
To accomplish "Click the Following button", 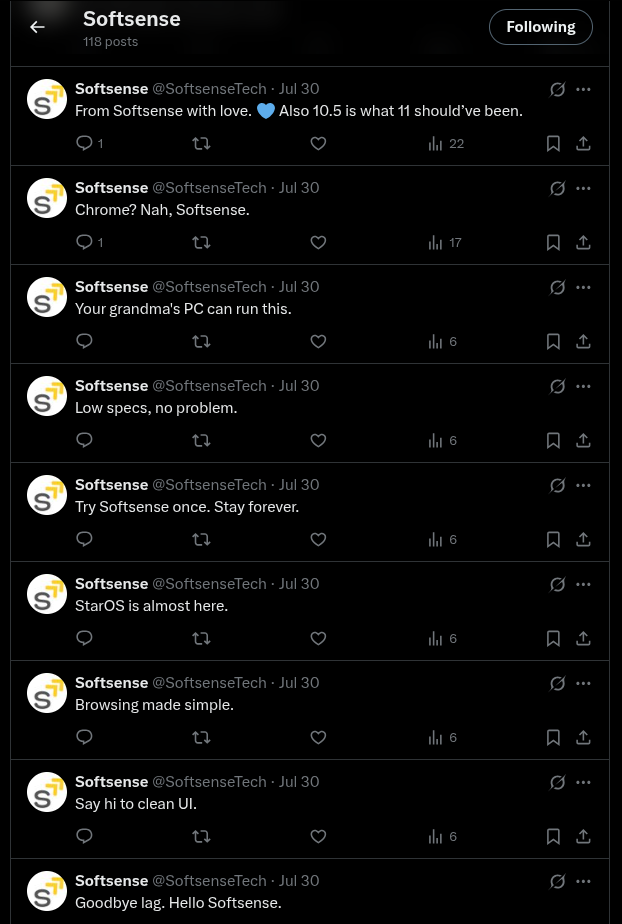I will [540, 27].
